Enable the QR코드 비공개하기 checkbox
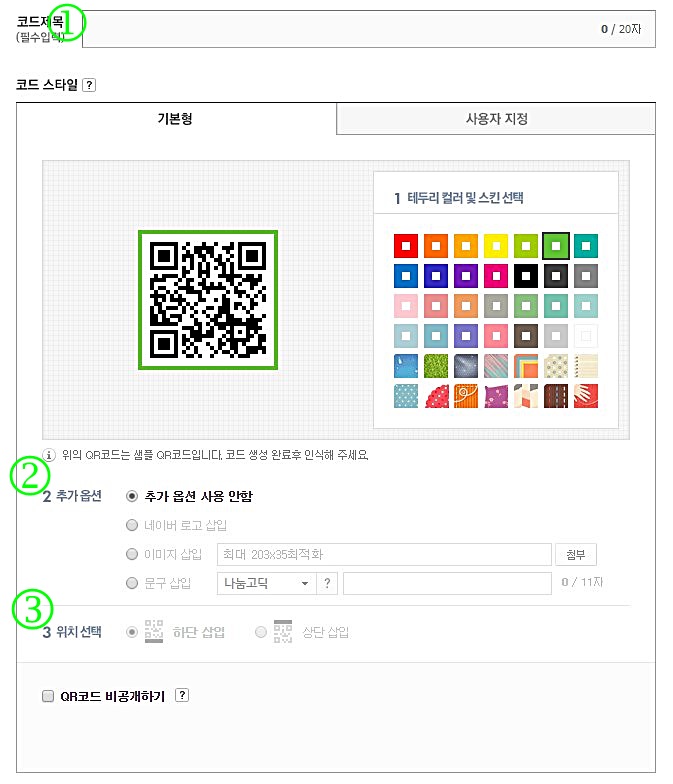This screenshot has height=784, width=673. (48, 696)
